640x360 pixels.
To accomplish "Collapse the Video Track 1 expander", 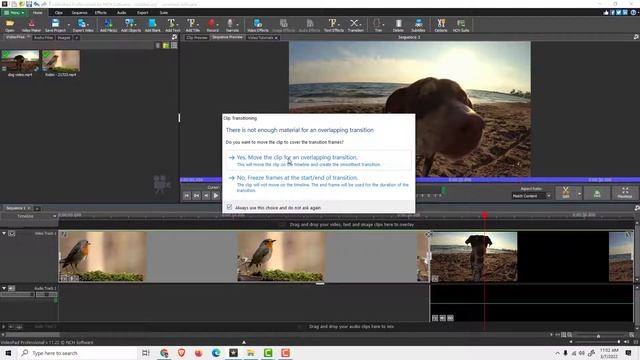I will [4, 233].
